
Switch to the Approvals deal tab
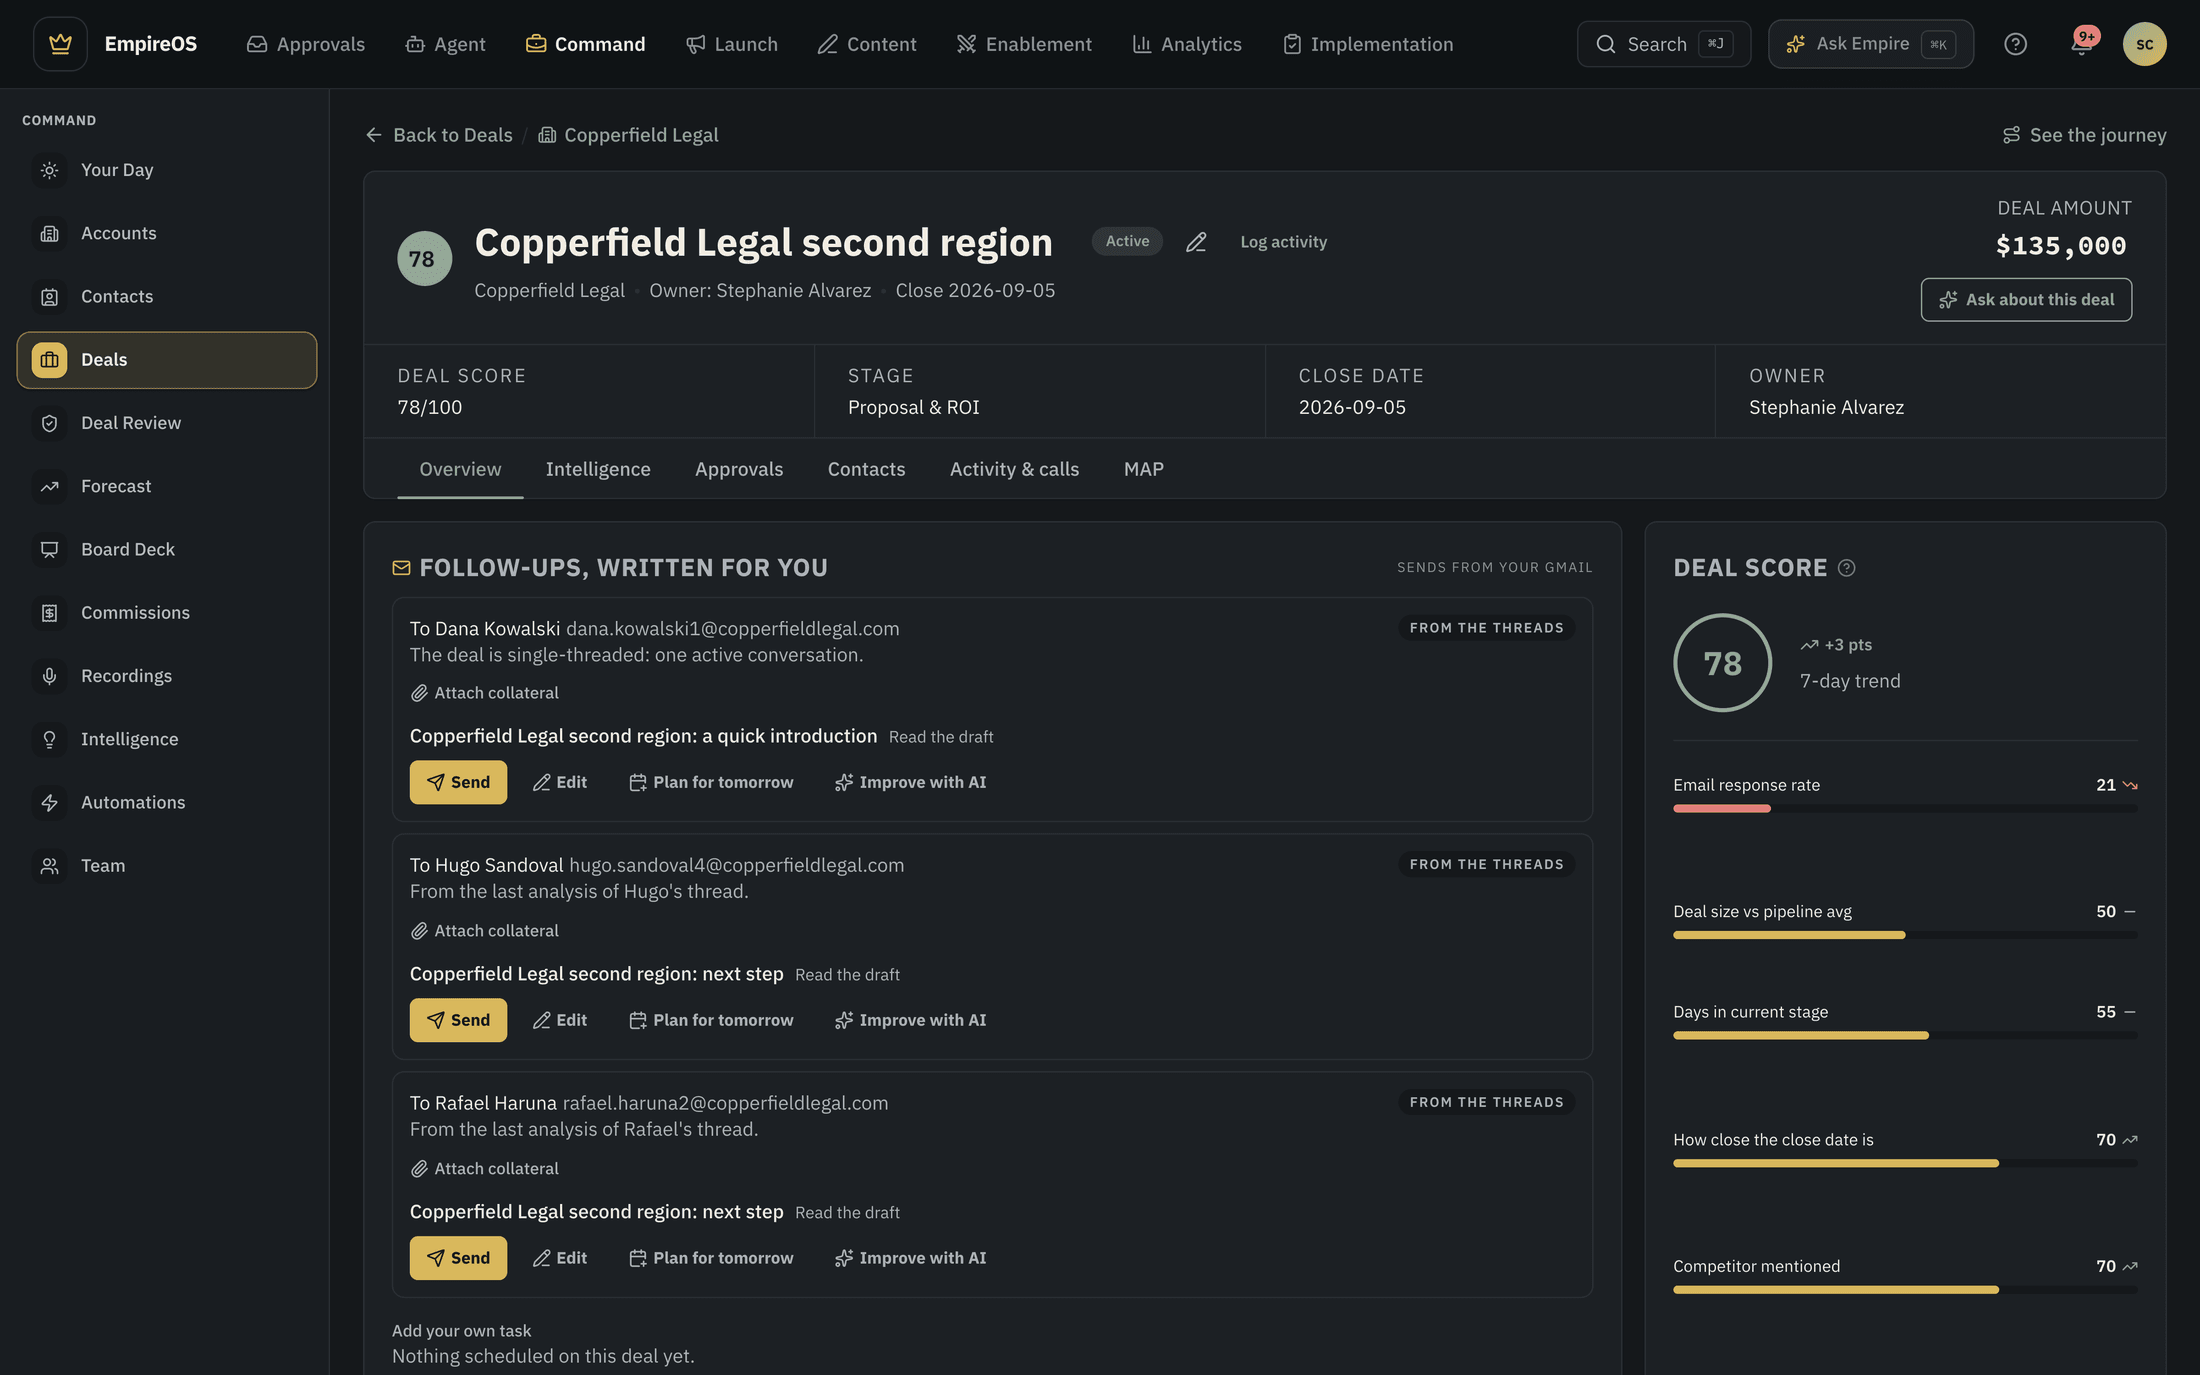739,469
